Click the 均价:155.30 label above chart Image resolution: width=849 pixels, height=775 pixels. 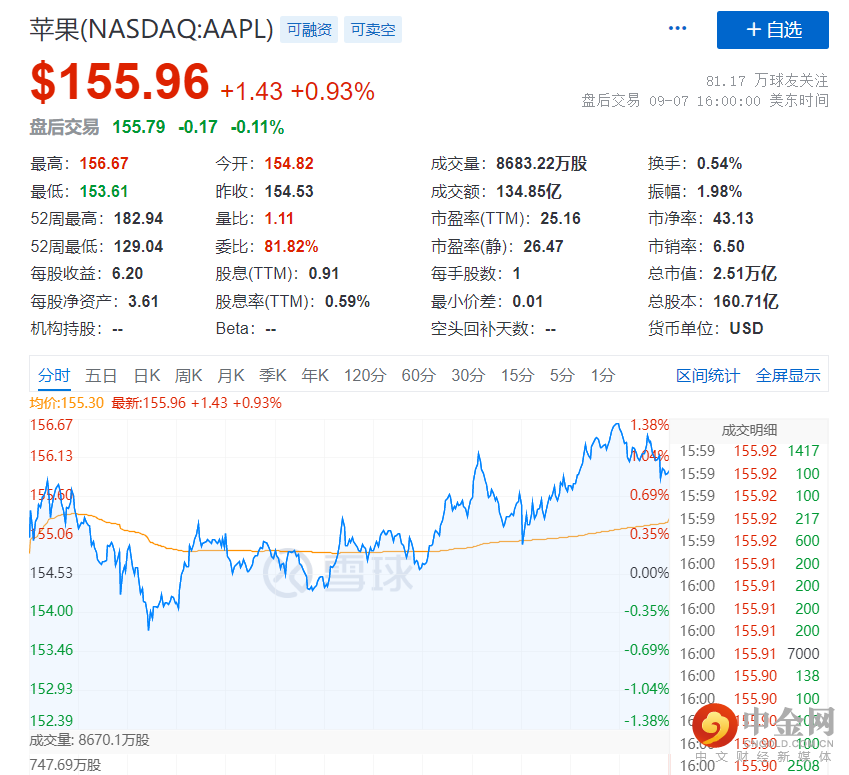pyautogui.click(x=67, y=403)
